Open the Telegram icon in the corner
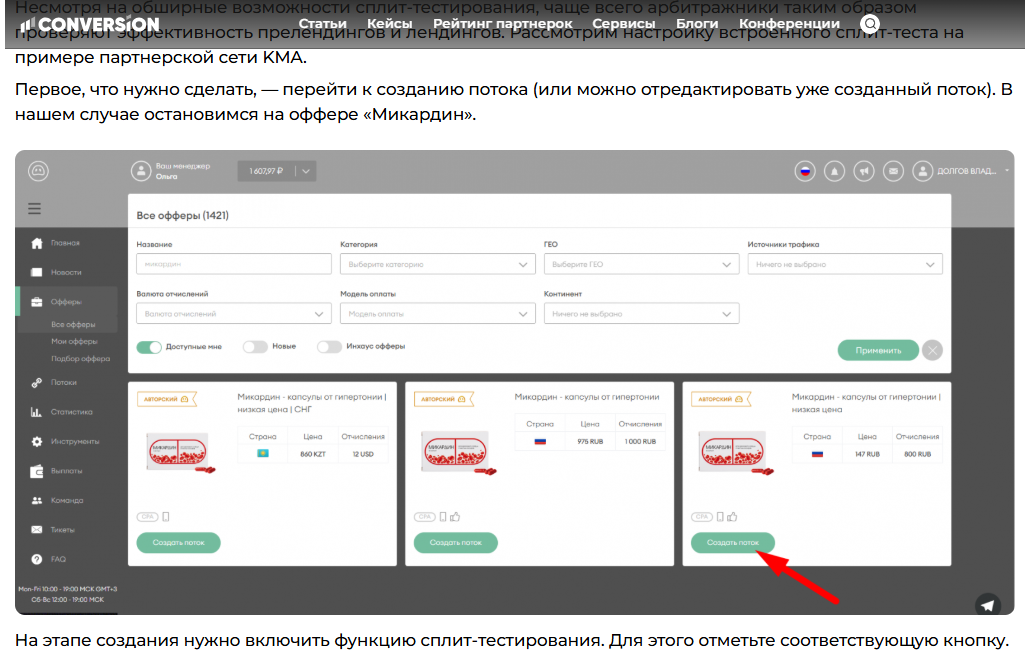This screenshot has height=659, width=1033. (988, 605)
